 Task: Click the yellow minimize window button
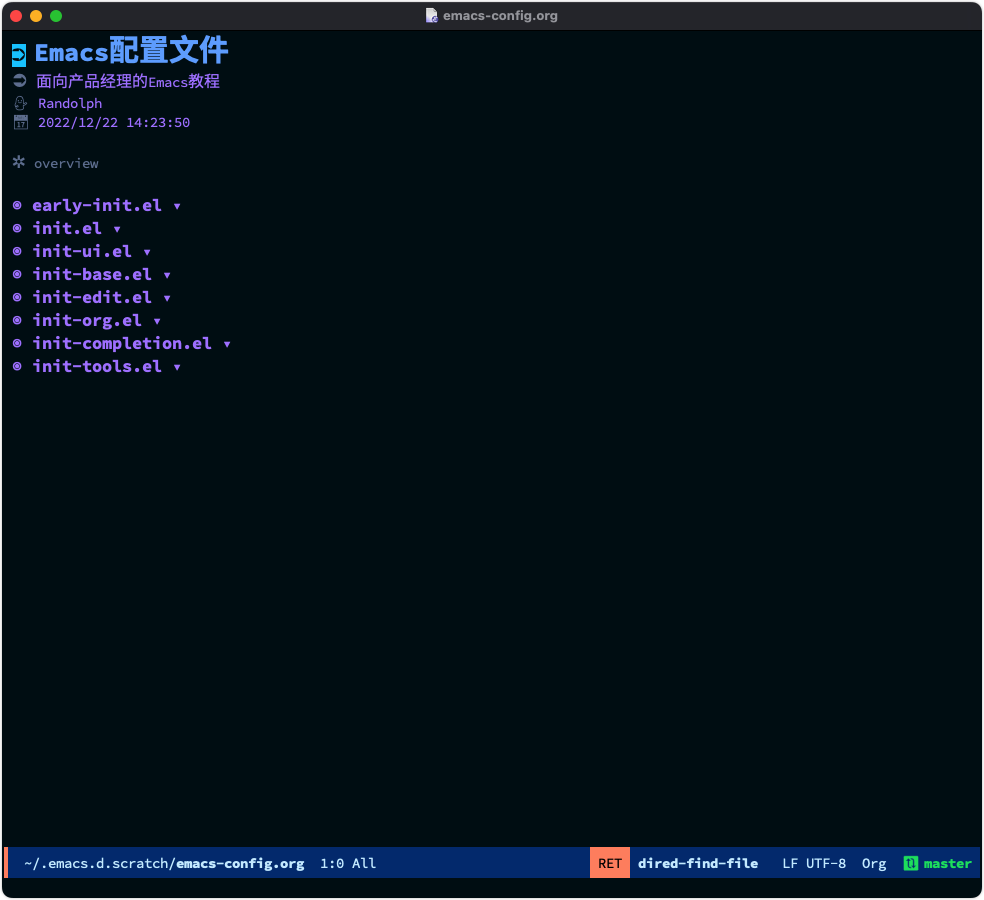click(36, 16)
